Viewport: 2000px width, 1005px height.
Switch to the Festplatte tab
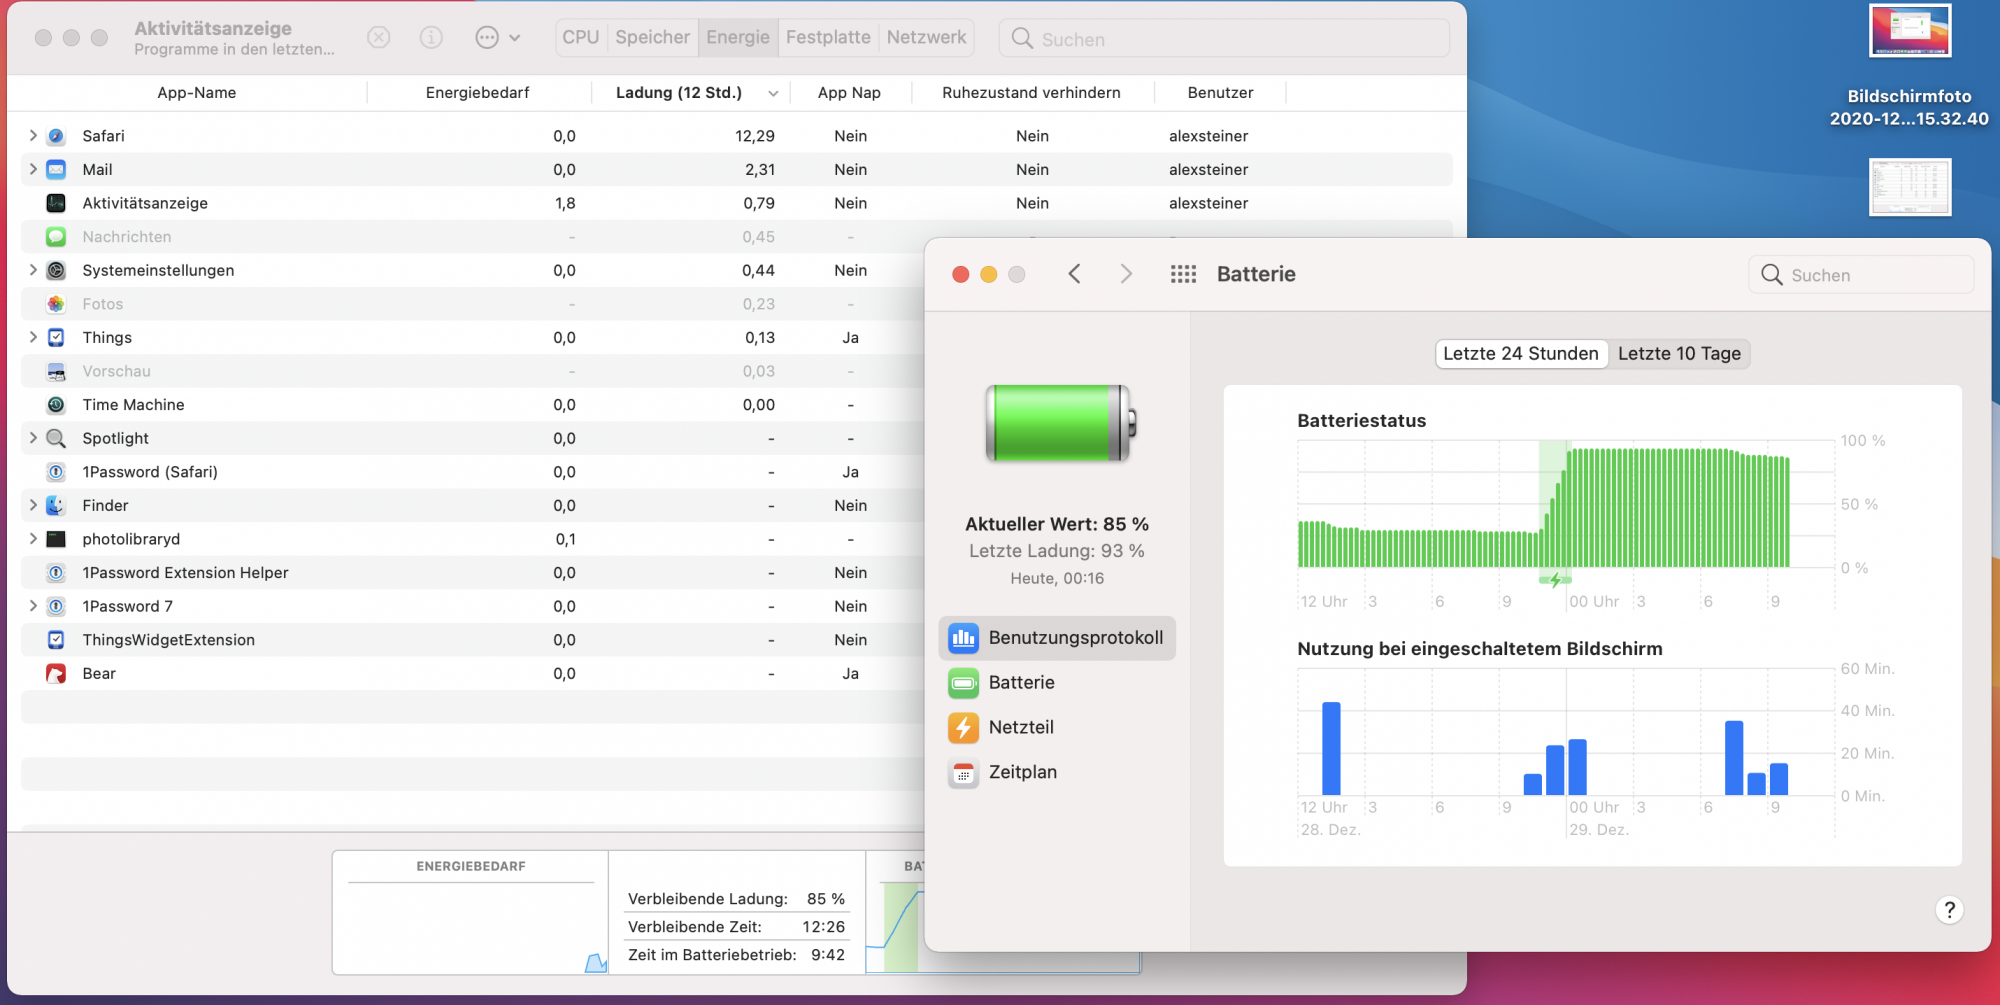pos(828,38)
